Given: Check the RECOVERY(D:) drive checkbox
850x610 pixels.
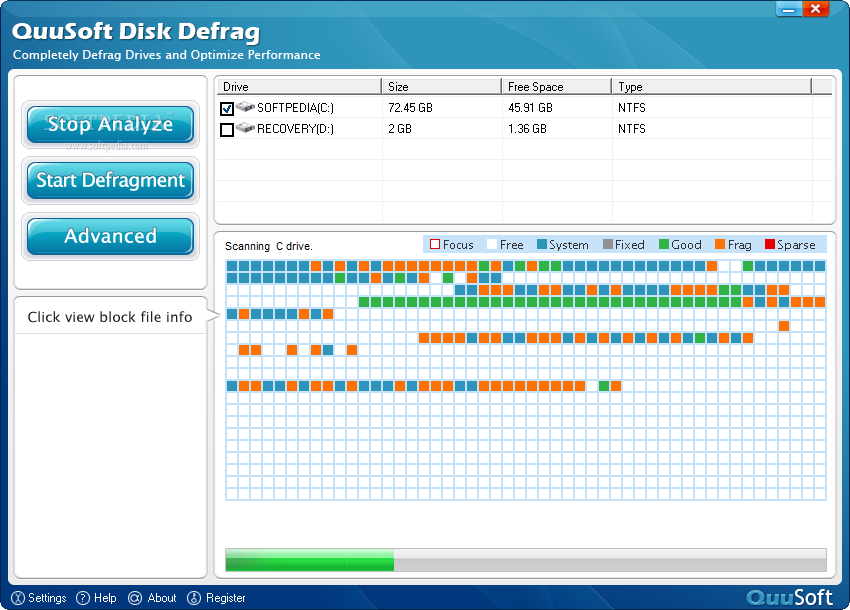Looking at the screenshot, I should (x=227, y=130).
